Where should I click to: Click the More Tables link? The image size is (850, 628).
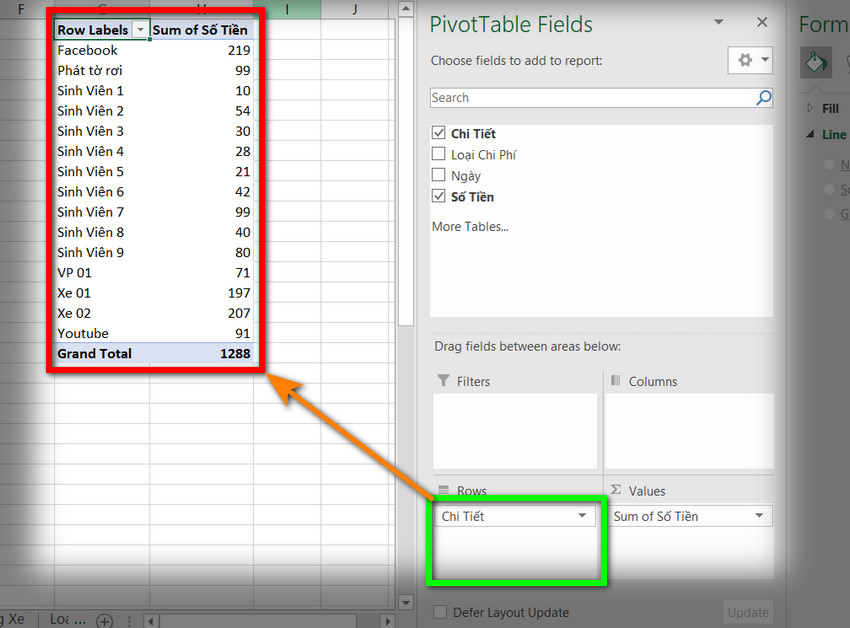[x=470, y=227]
